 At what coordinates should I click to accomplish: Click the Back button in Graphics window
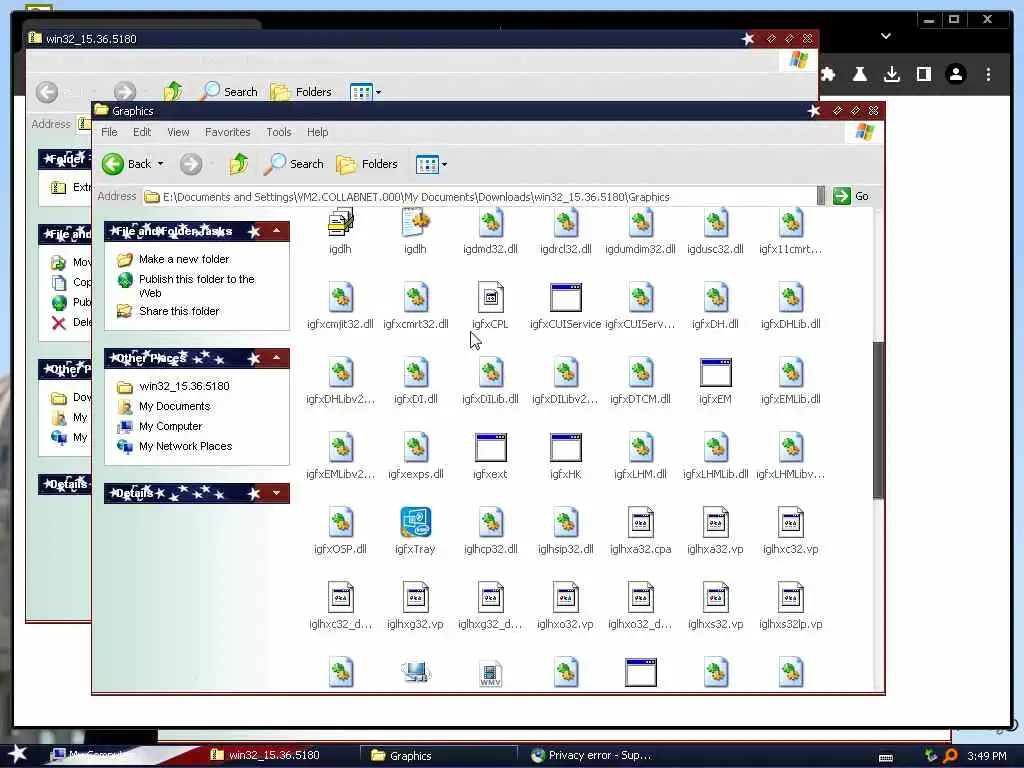127,164
